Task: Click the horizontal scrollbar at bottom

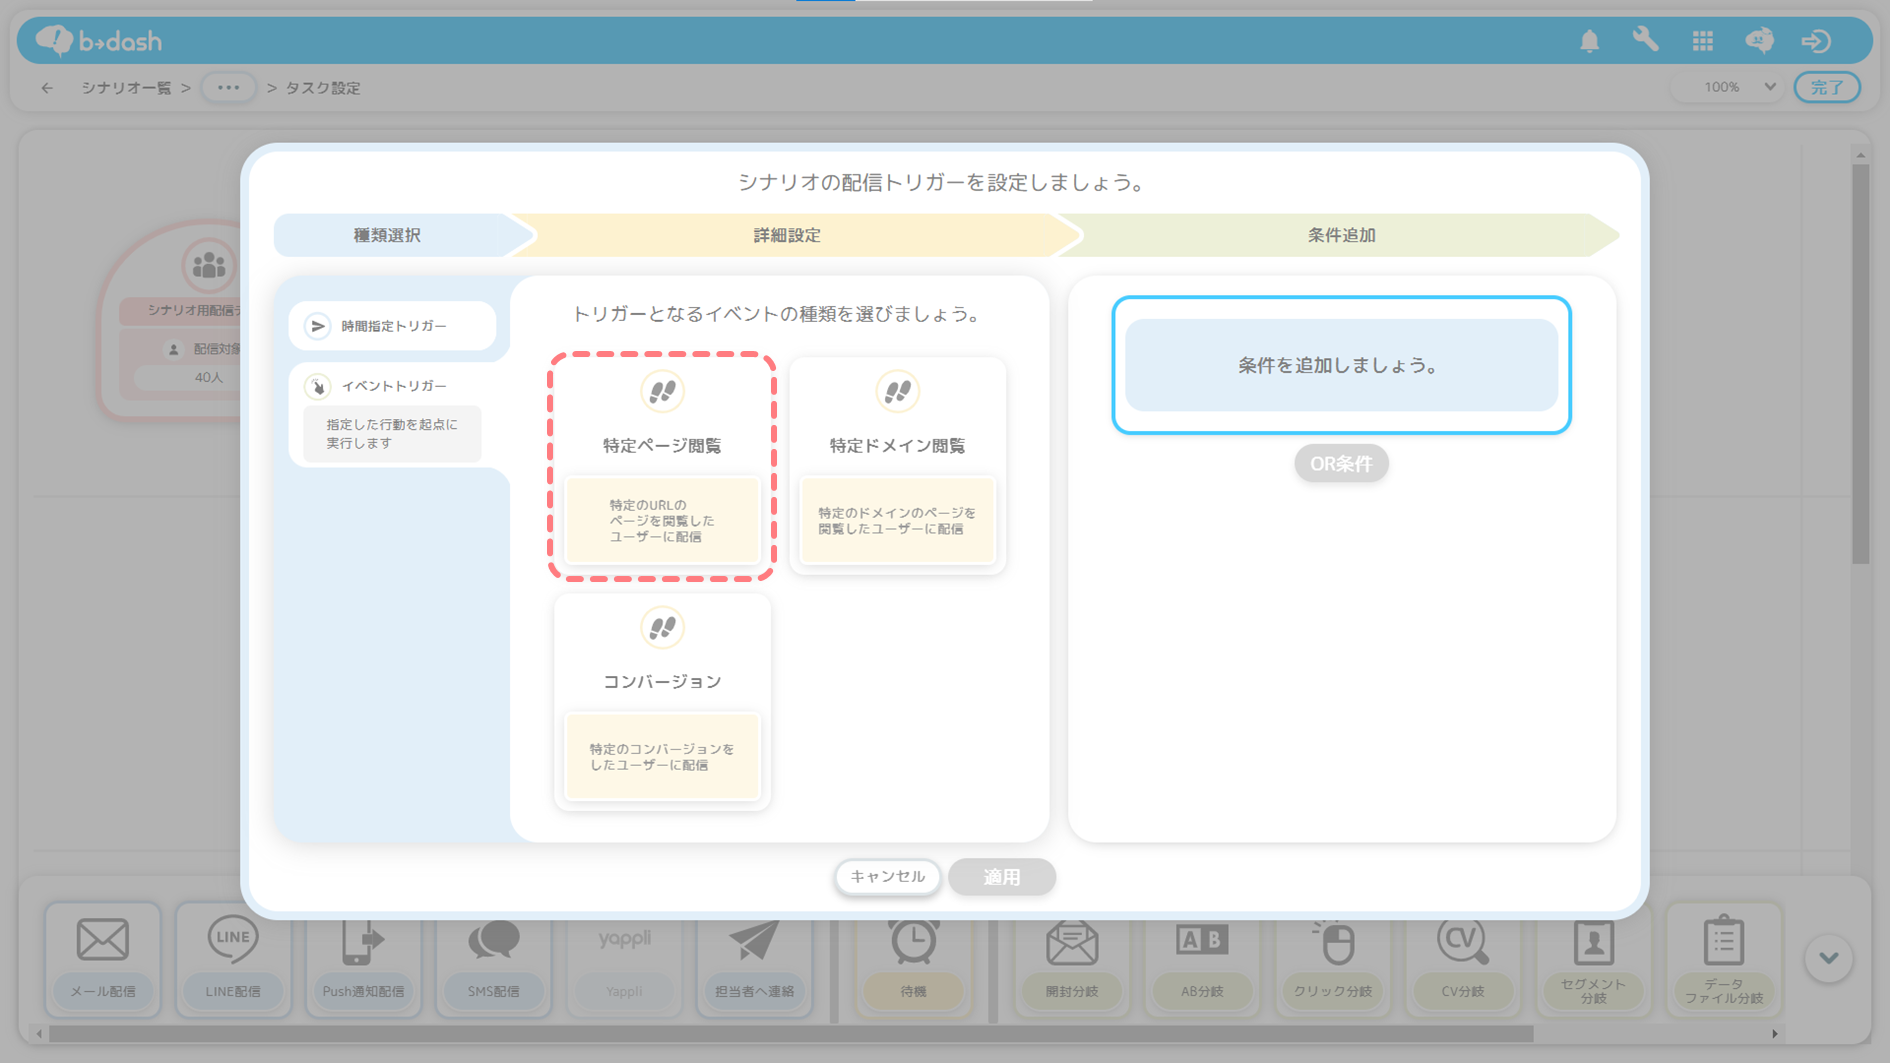Action: (790, 1034)
